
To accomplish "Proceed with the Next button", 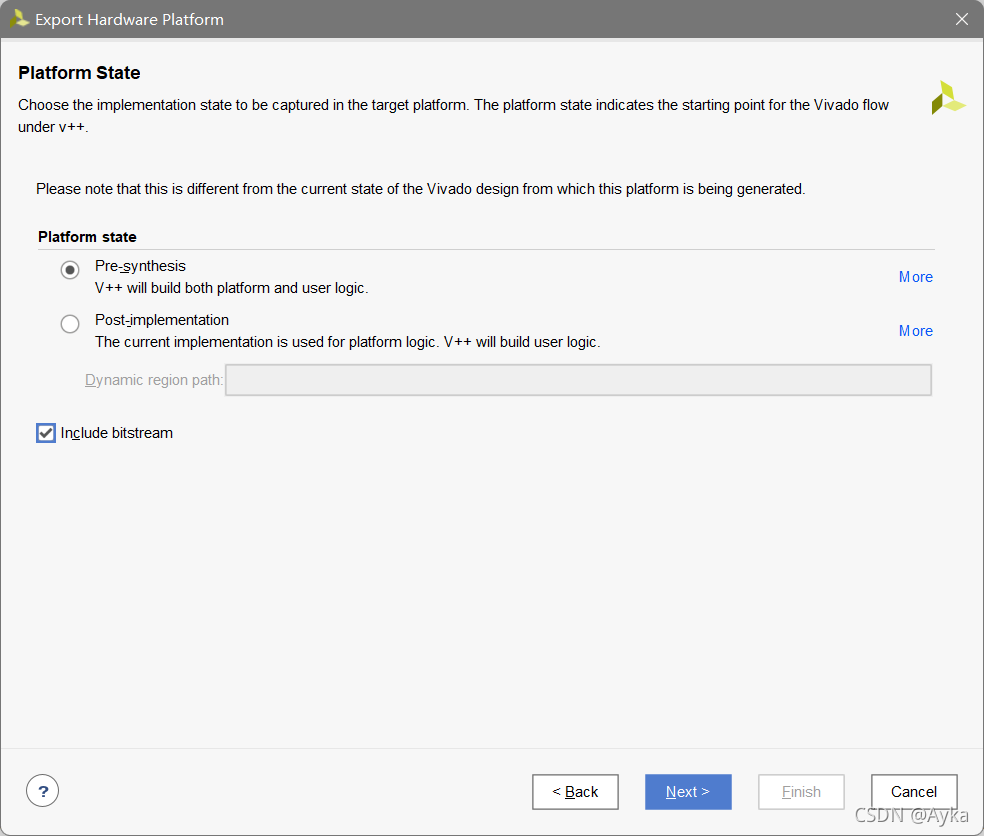I will [x=688, y=791].
